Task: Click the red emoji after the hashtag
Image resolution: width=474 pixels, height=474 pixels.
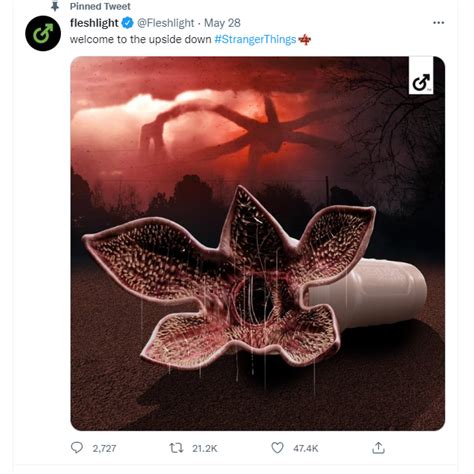Action: tap(304, 40)
